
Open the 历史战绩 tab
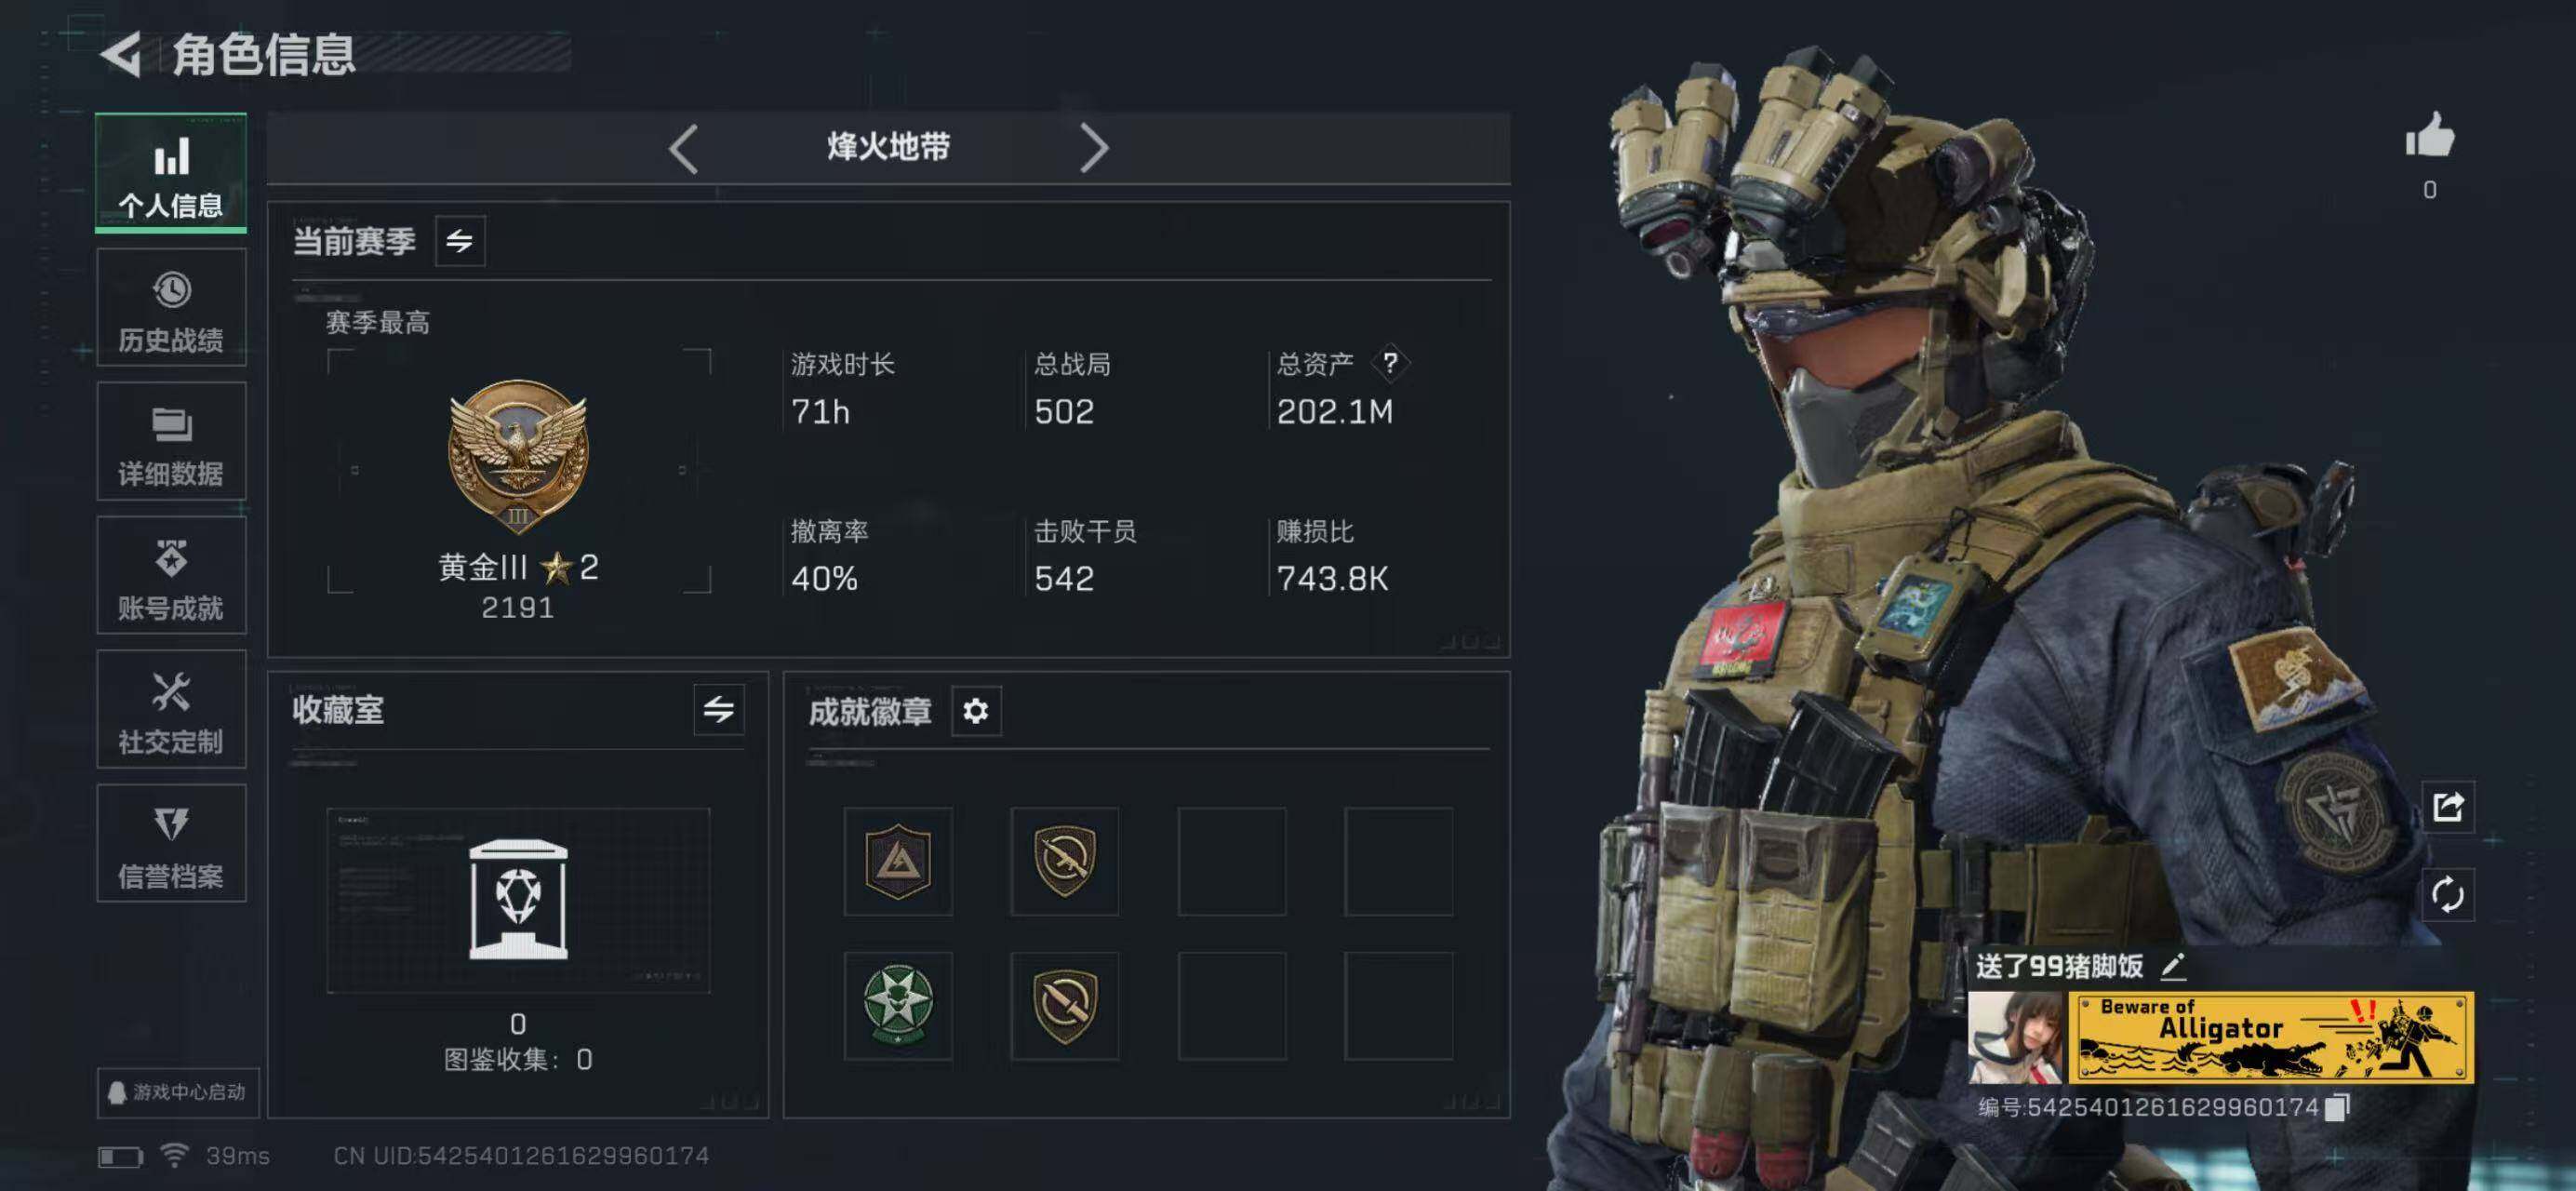[171, 308]
